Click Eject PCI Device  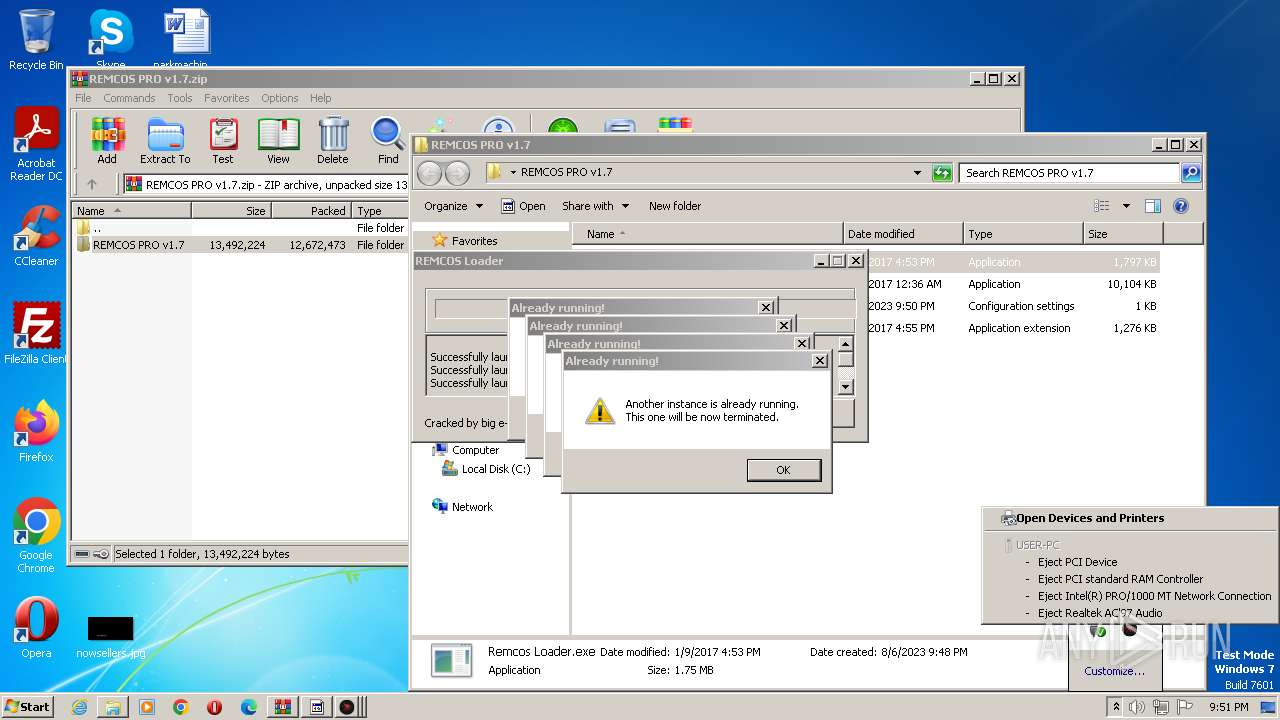[x=1077, y=562]
